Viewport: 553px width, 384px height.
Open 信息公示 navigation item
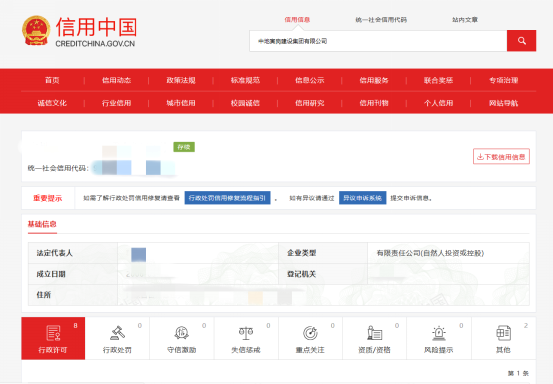(310, 80)
